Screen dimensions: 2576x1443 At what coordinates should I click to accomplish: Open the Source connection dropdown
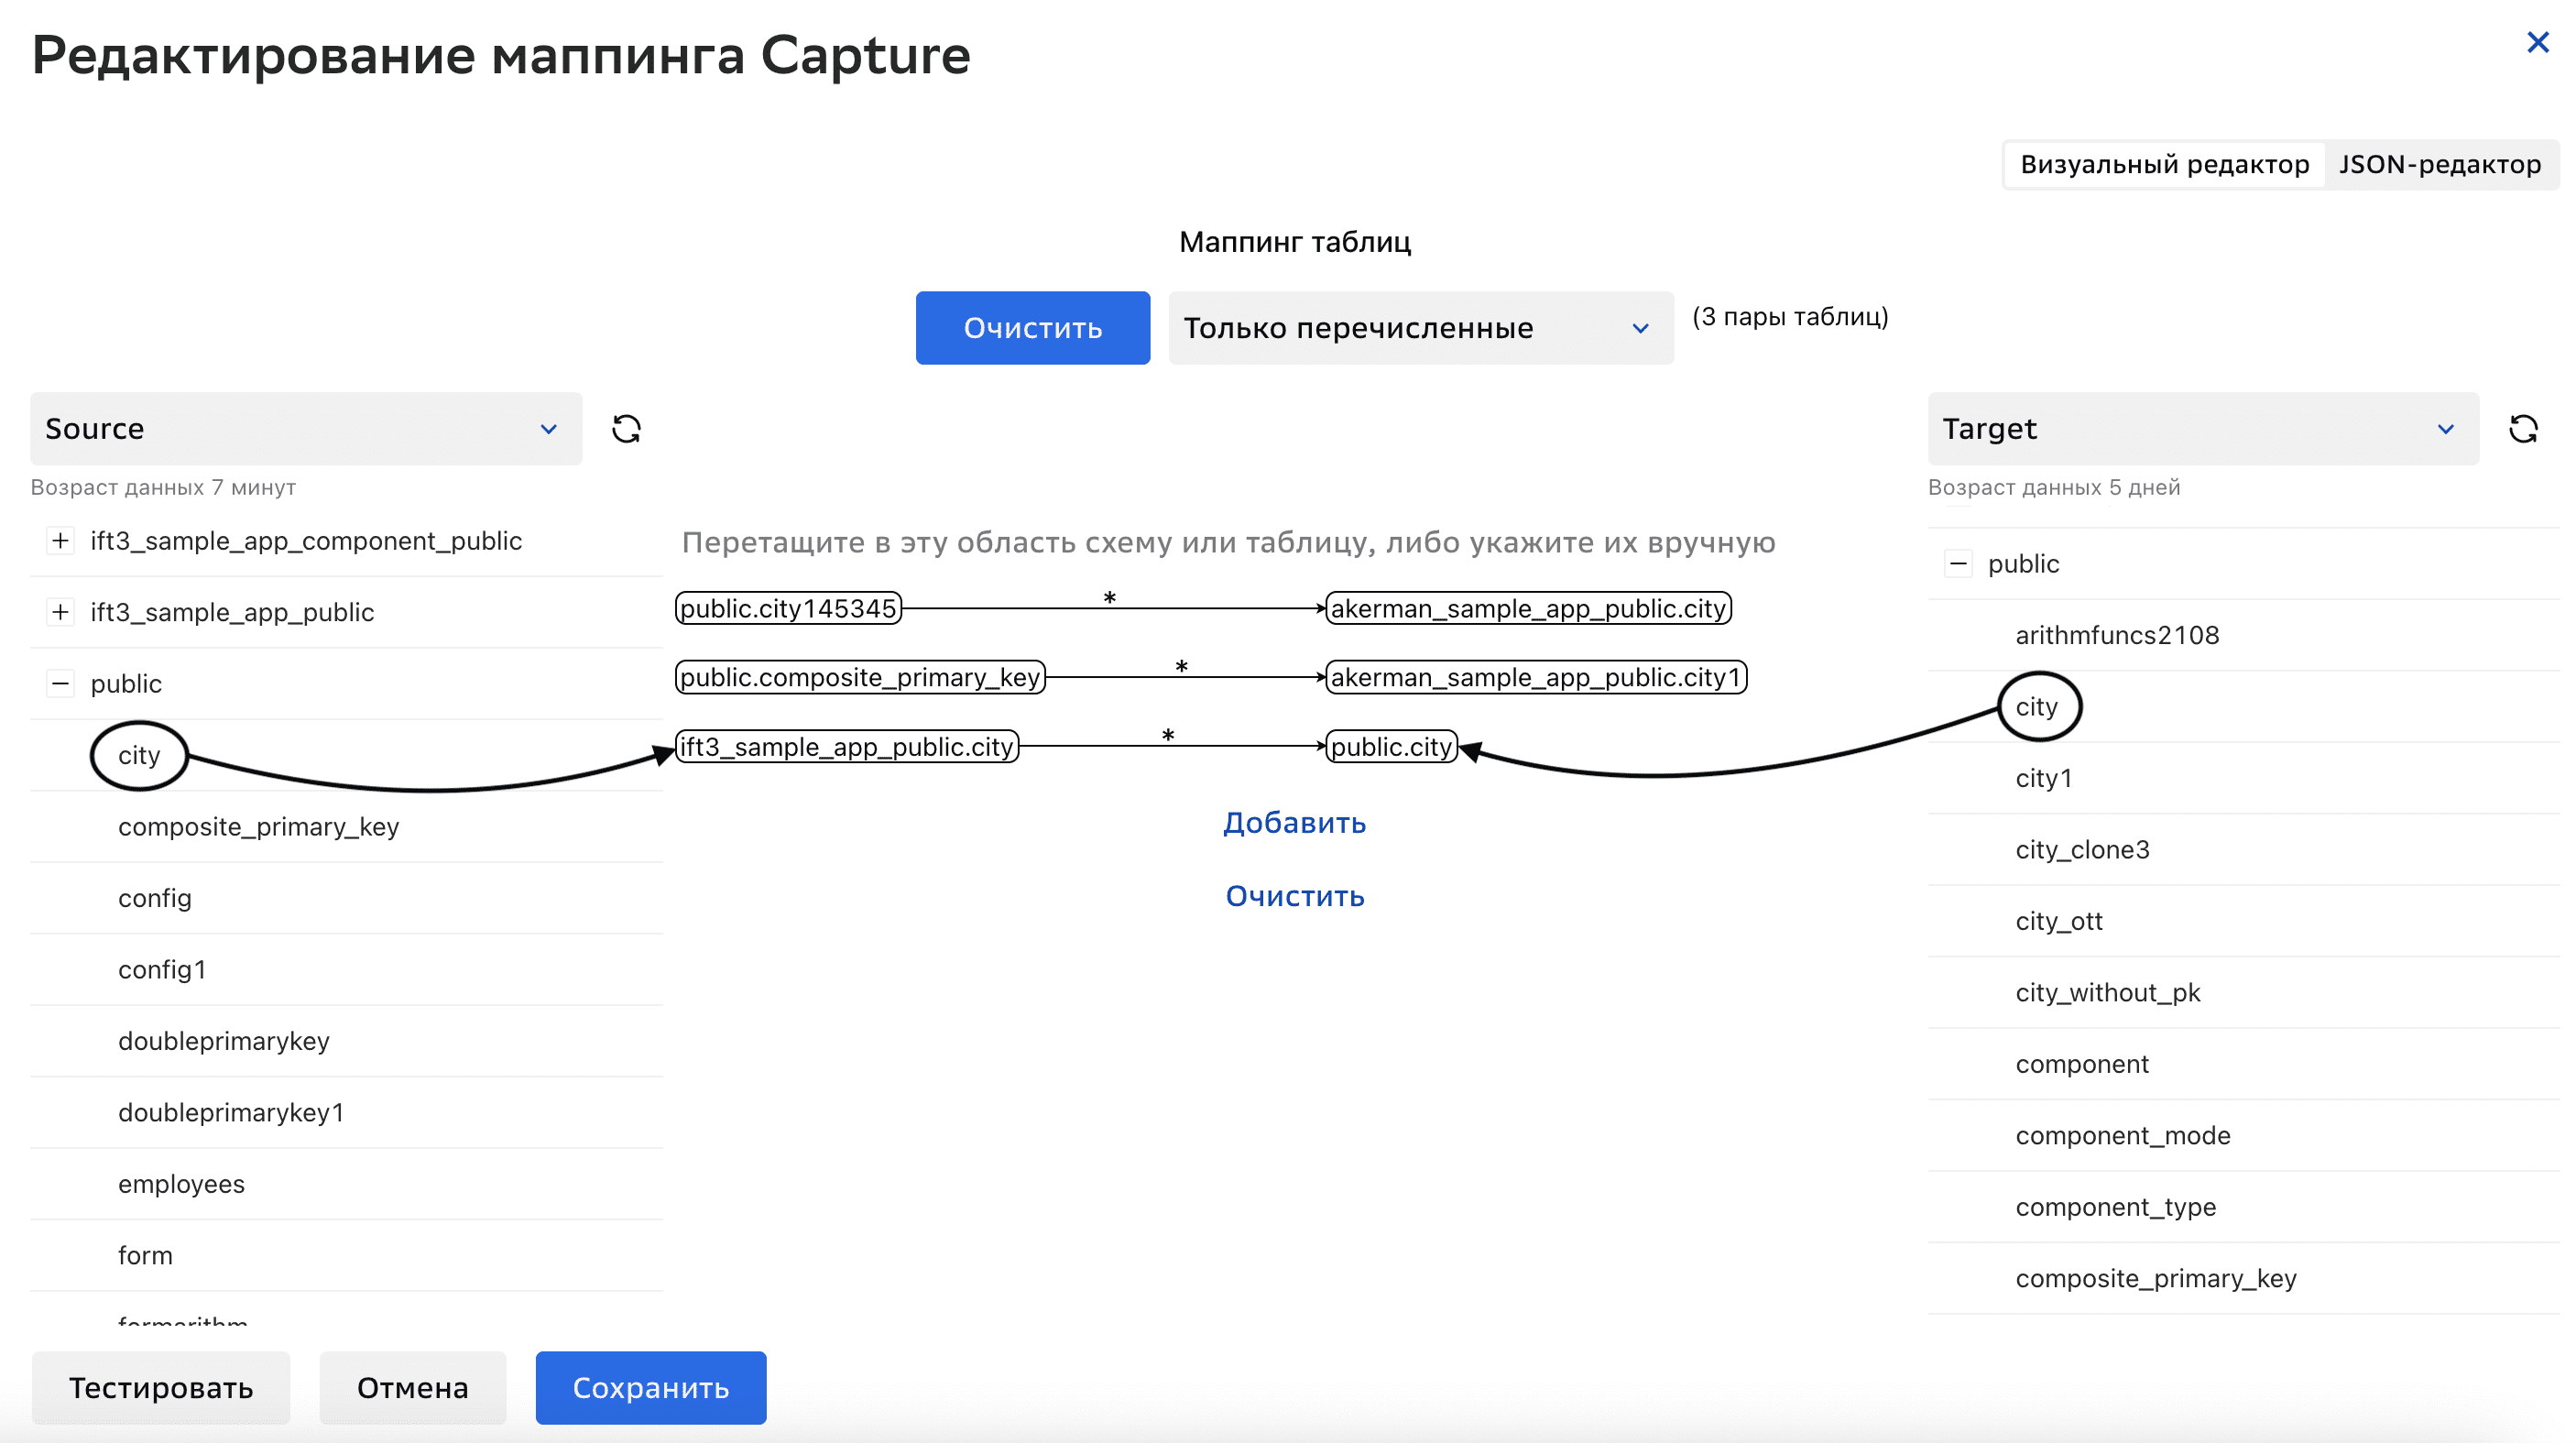(305, 429)
